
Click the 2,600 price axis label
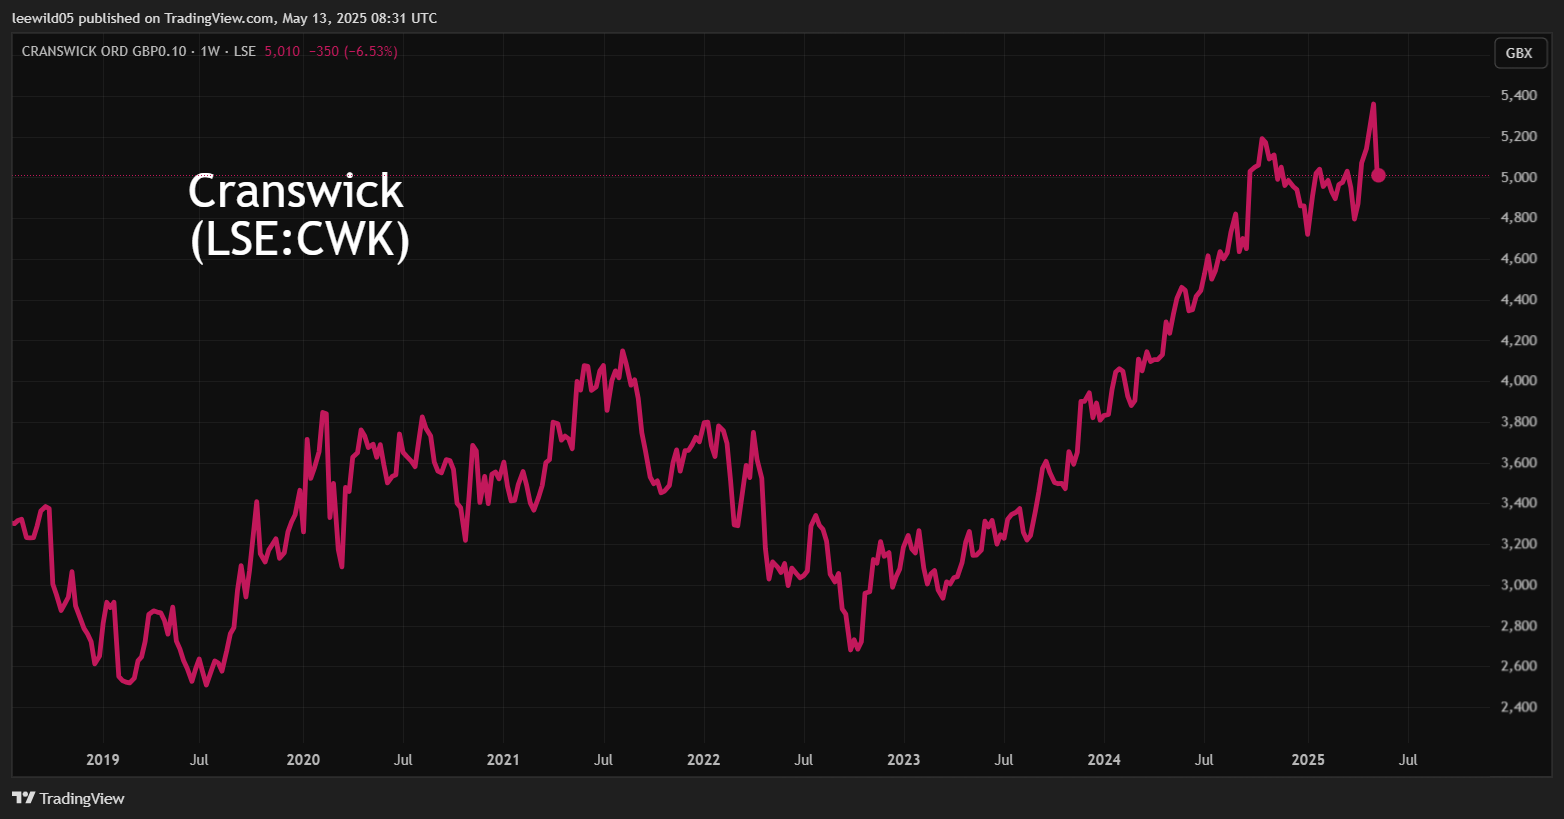click(1519, 665)
